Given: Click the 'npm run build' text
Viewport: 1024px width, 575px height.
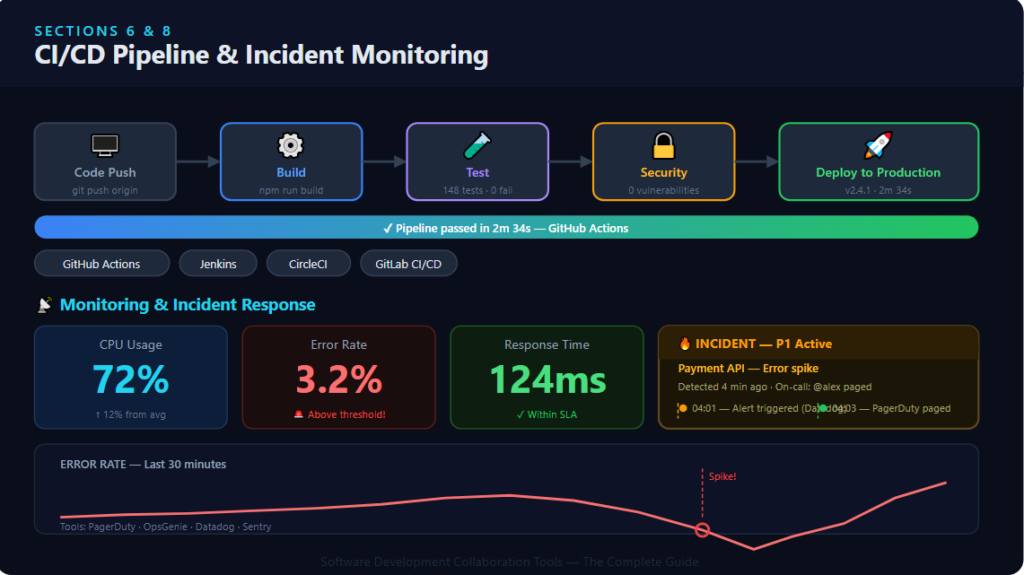Looking at the screenshot, I should click(291, 191).
